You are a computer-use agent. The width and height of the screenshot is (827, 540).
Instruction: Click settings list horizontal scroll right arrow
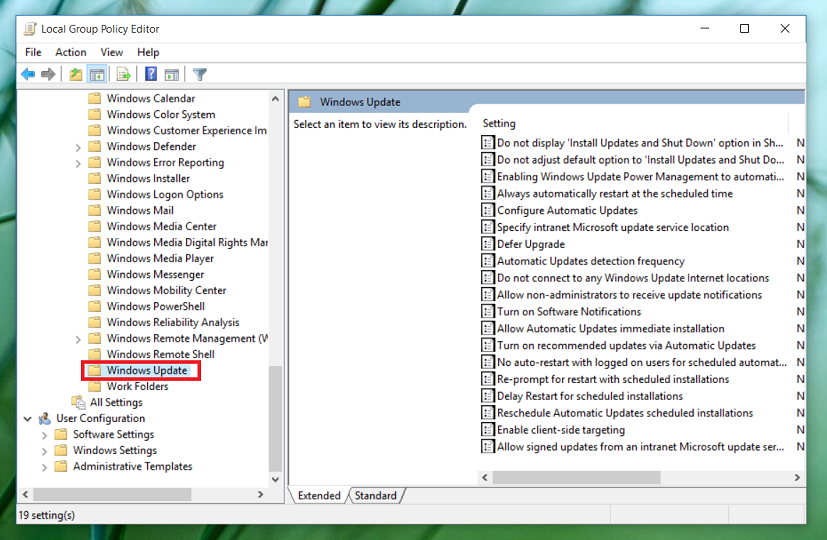[797, 477]
